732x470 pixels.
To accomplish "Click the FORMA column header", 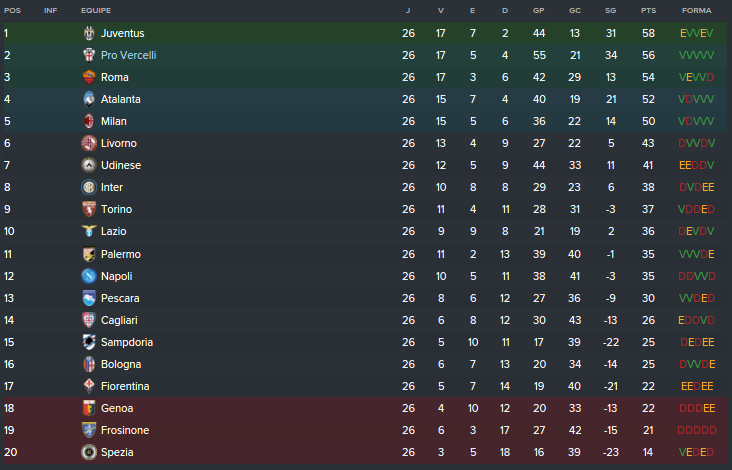I will [x=696, y=10].
